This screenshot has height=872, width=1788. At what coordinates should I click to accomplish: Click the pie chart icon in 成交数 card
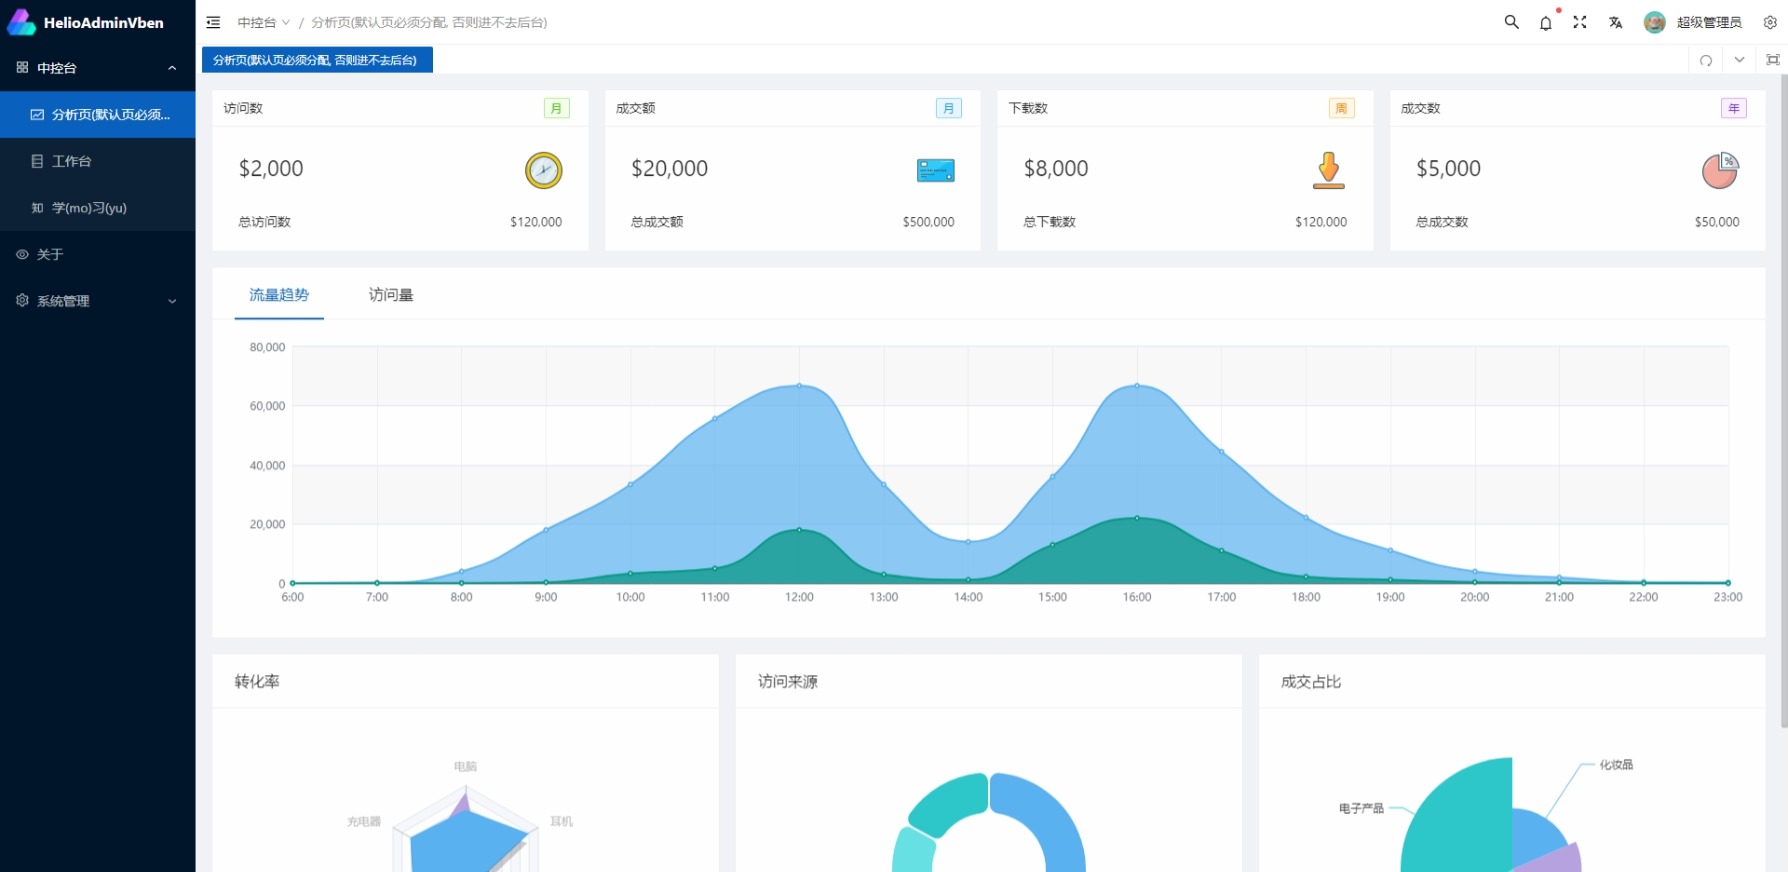(x=1721, y=170)
